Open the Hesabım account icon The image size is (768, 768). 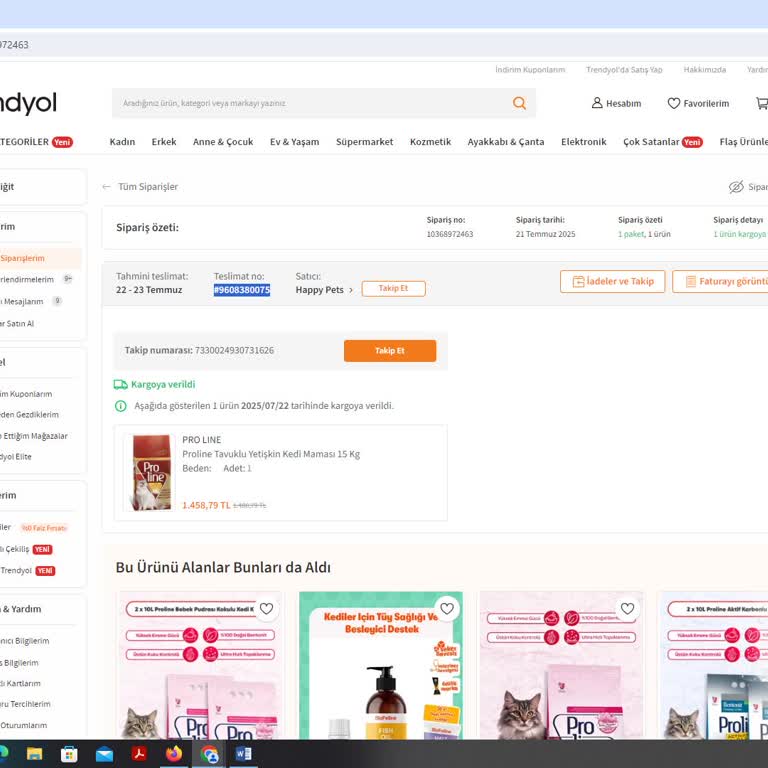[x=597, y=103]
